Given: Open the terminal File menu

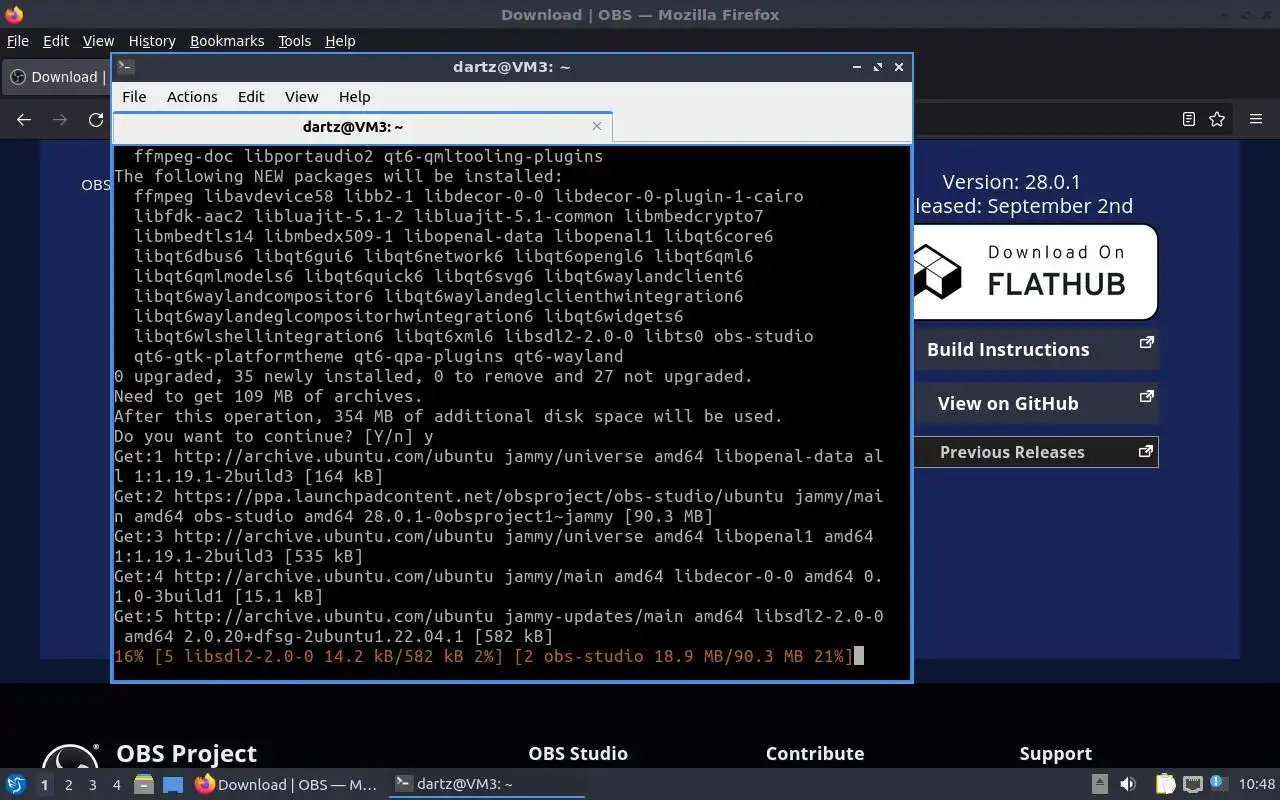Looking at the screenshot, I should [x=134, y=97].
